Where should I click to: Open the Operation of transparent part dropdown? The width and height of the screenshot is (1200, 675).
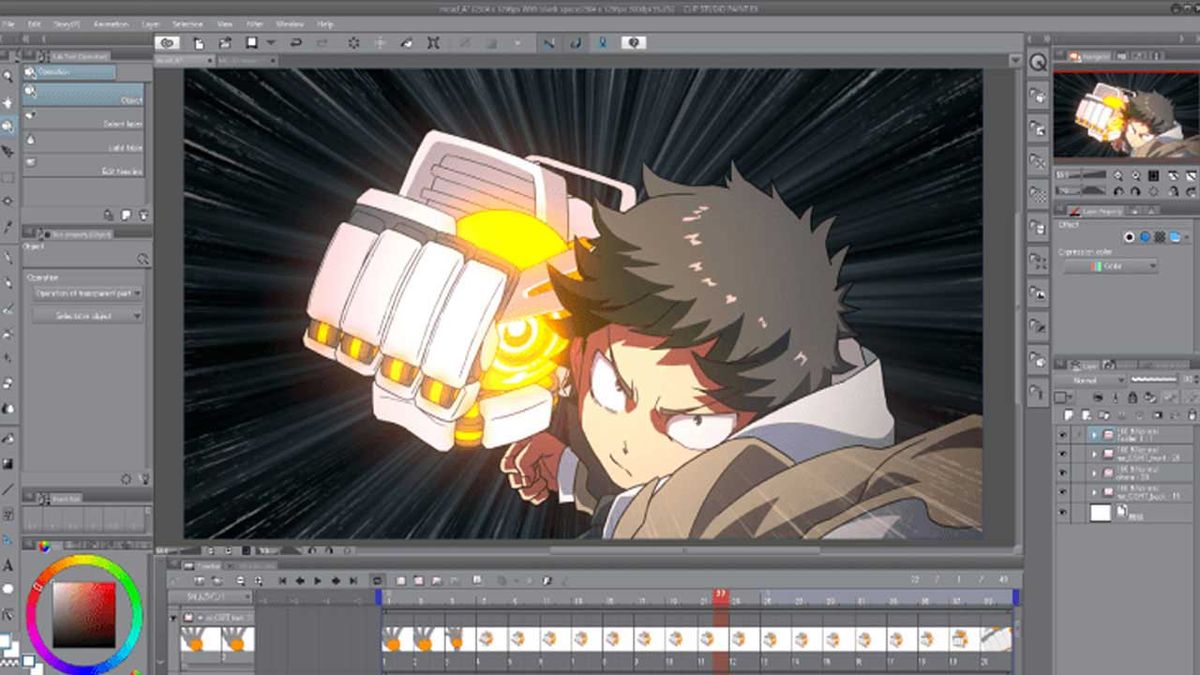point(88,293)
